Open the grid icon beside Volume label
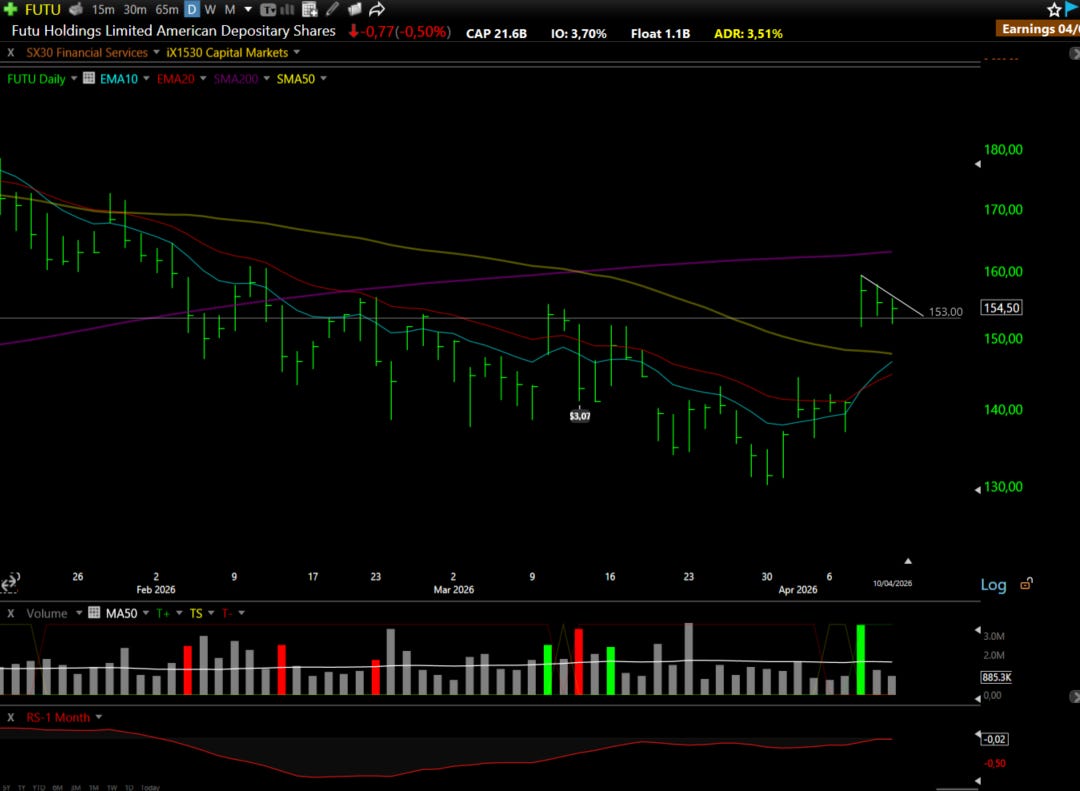The image size is (1080, 791). click(94, 612)
